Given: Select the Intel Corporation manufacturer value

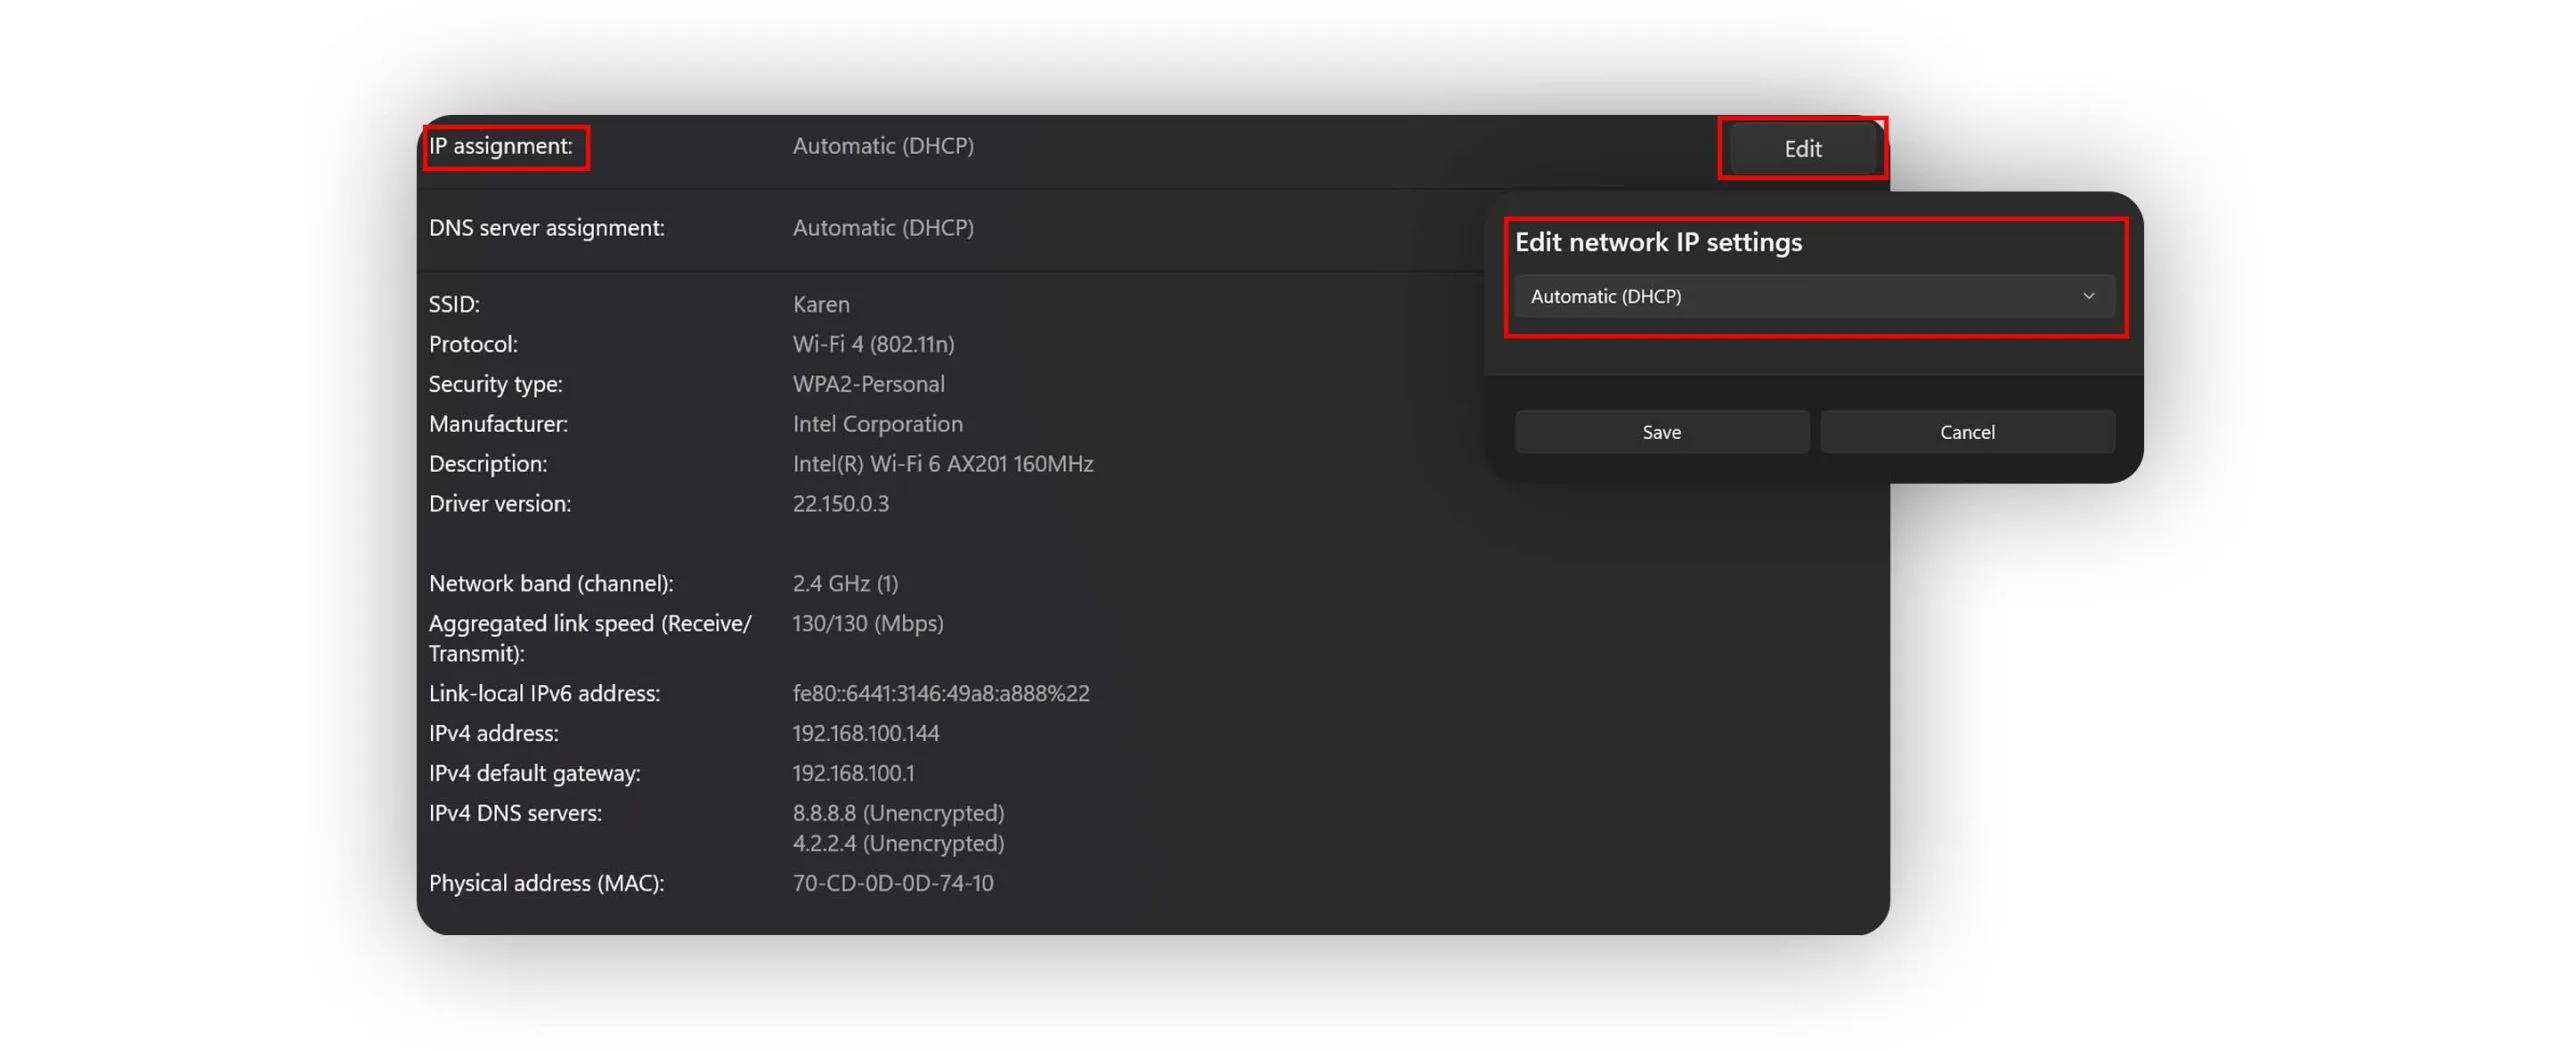Looking at the screenshot, I should [877, 424].
